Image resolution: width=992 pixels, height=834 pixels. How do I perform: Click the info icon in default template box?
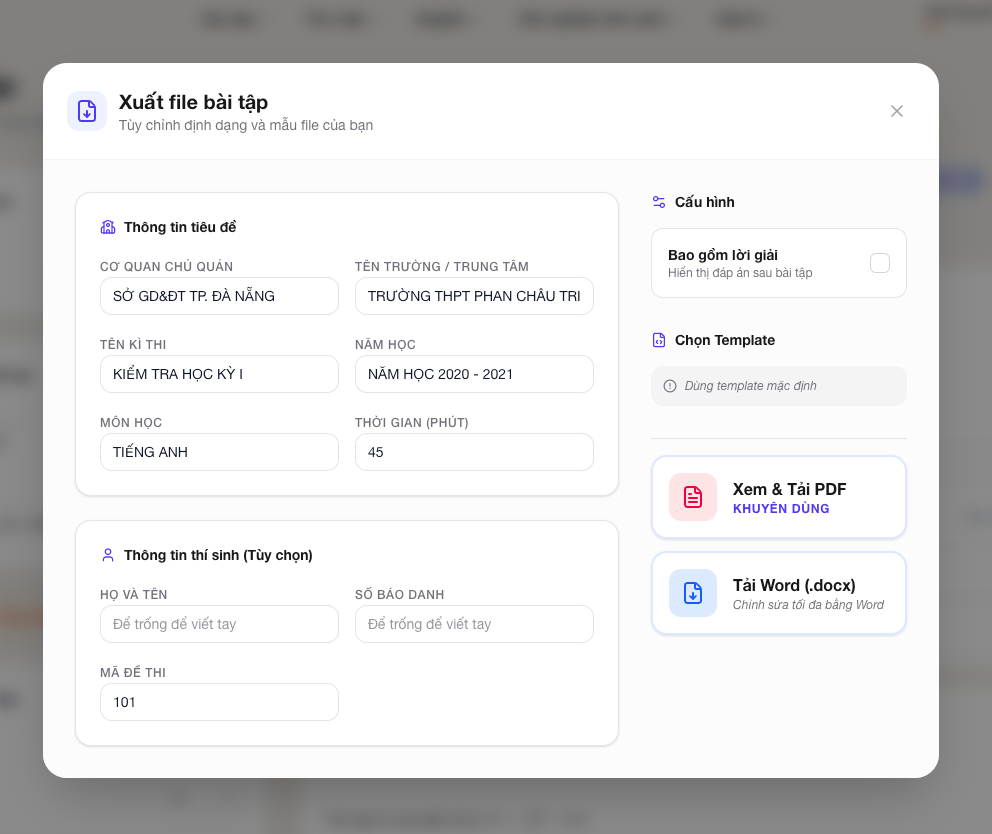click(670, 386)
